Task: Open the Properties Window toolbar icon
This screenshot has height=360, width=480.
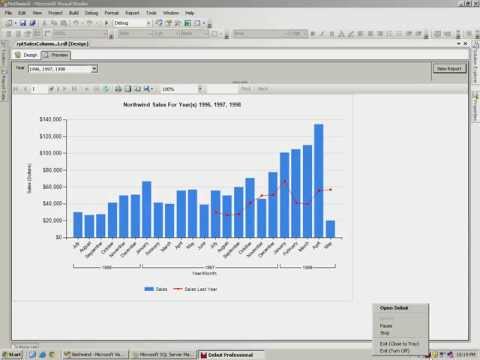Action: (x=169, y=23)
